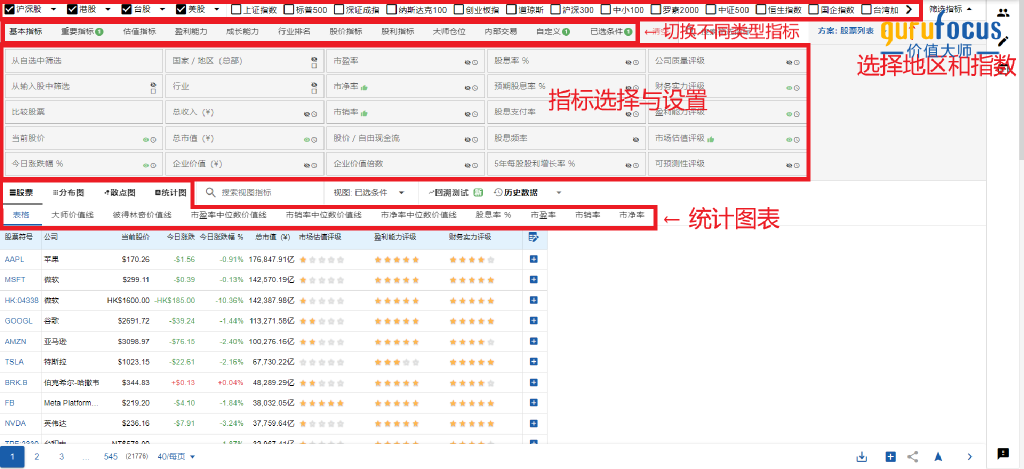This screenshot has width=1024, height=469.
Task: Click the plus icon in FB row
Action: coord(534,403)
